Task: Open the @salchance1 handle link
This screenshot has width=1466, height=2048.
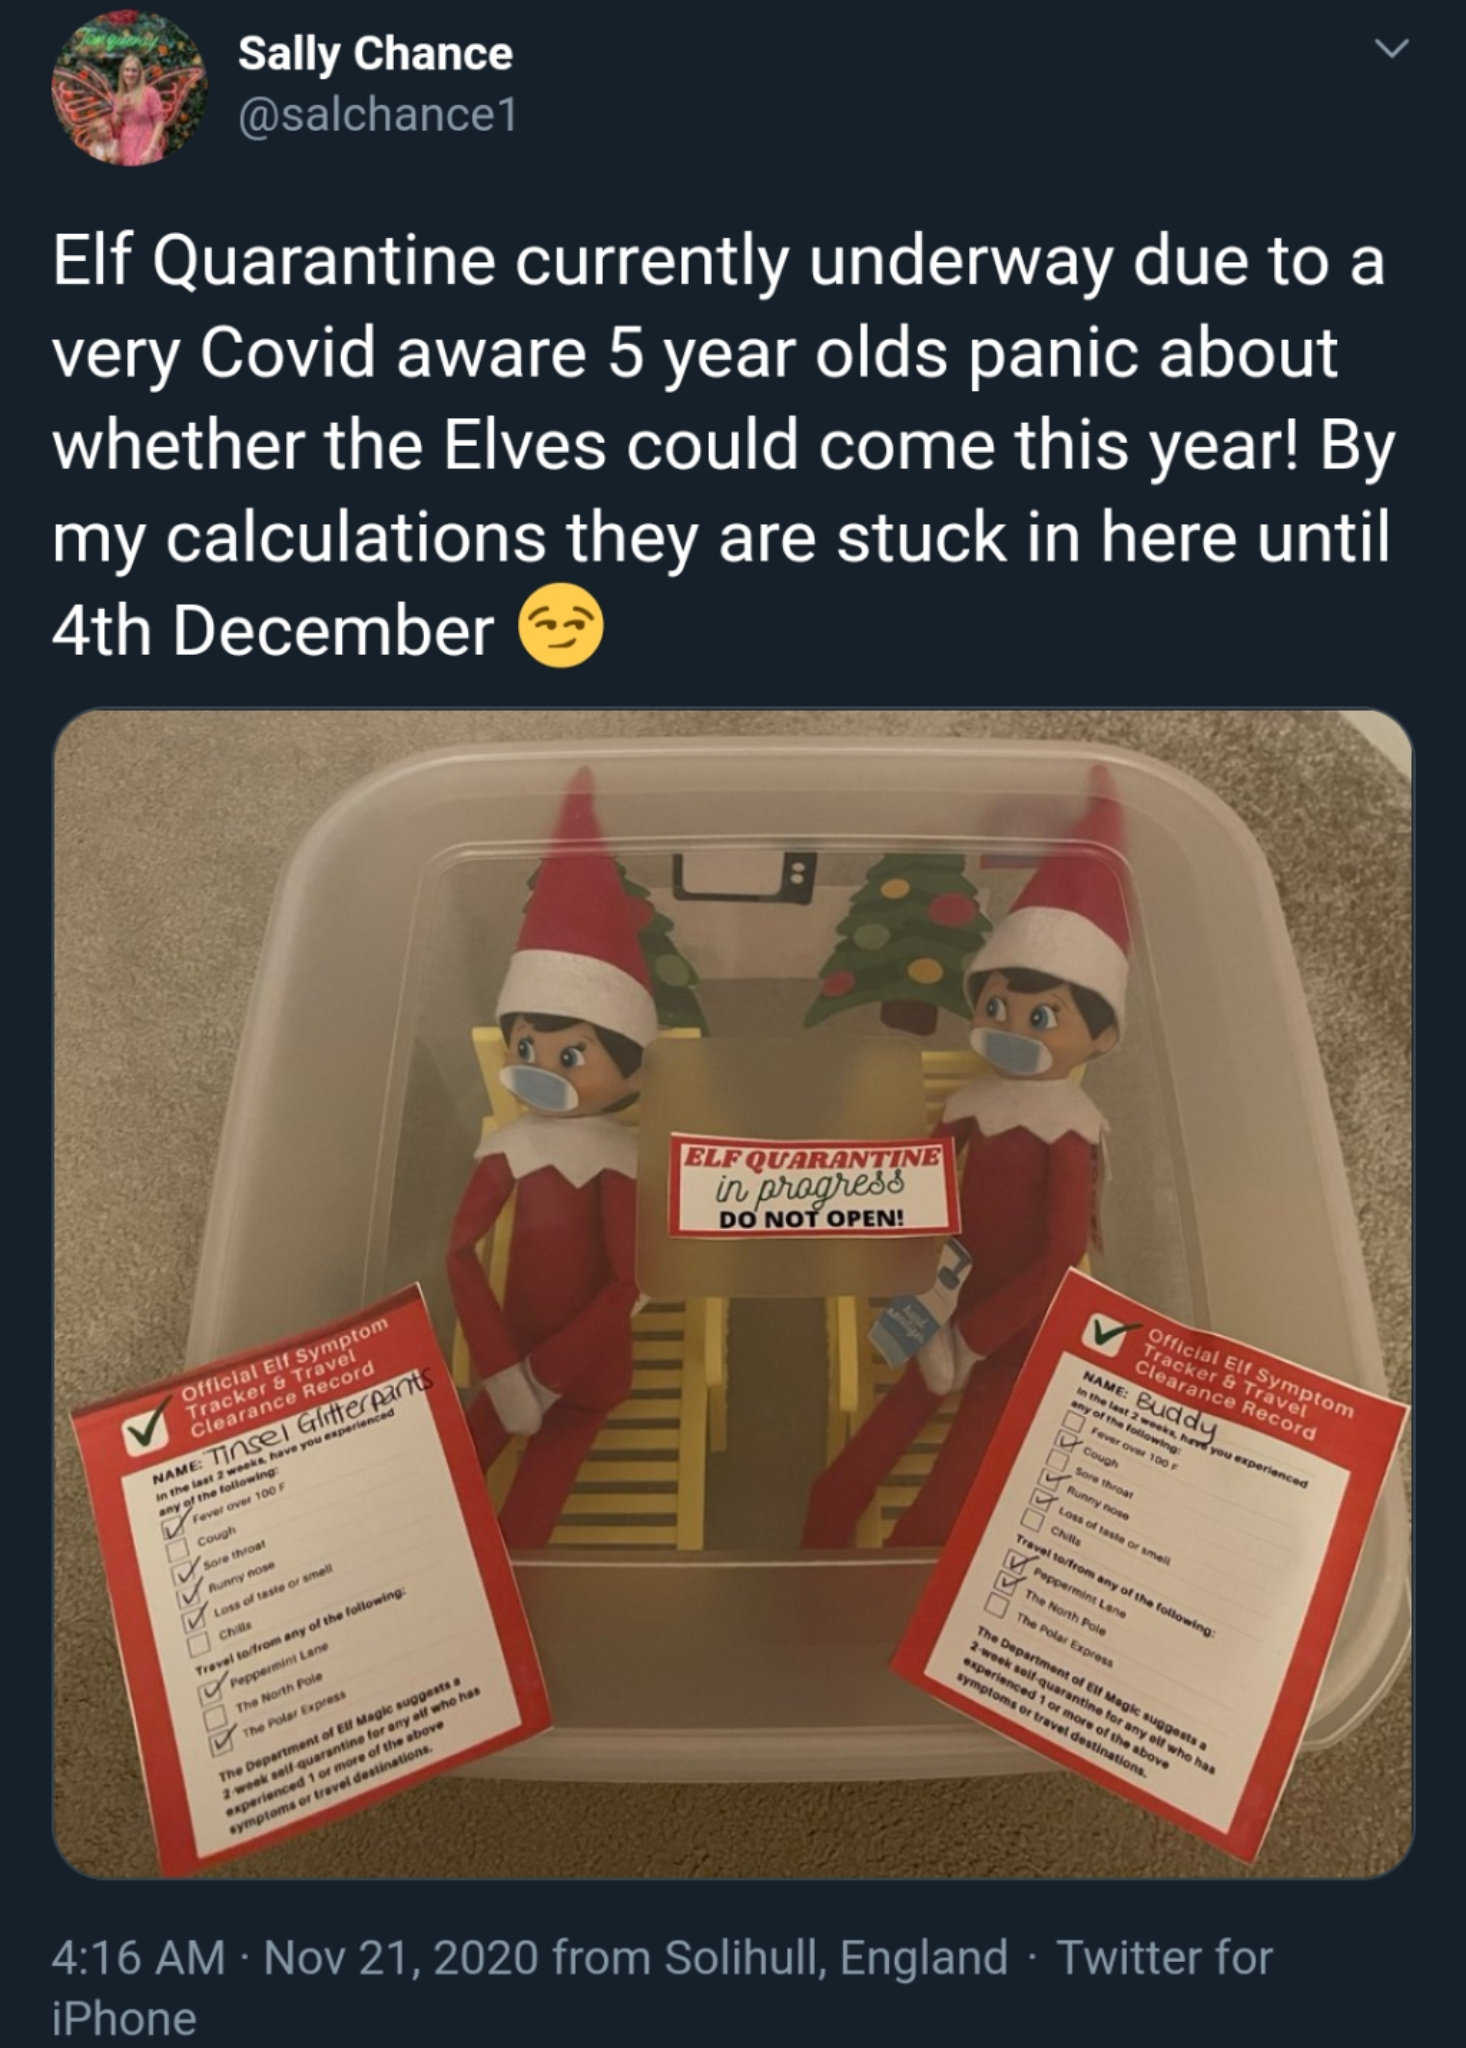Action: click(x=377, y=115)
